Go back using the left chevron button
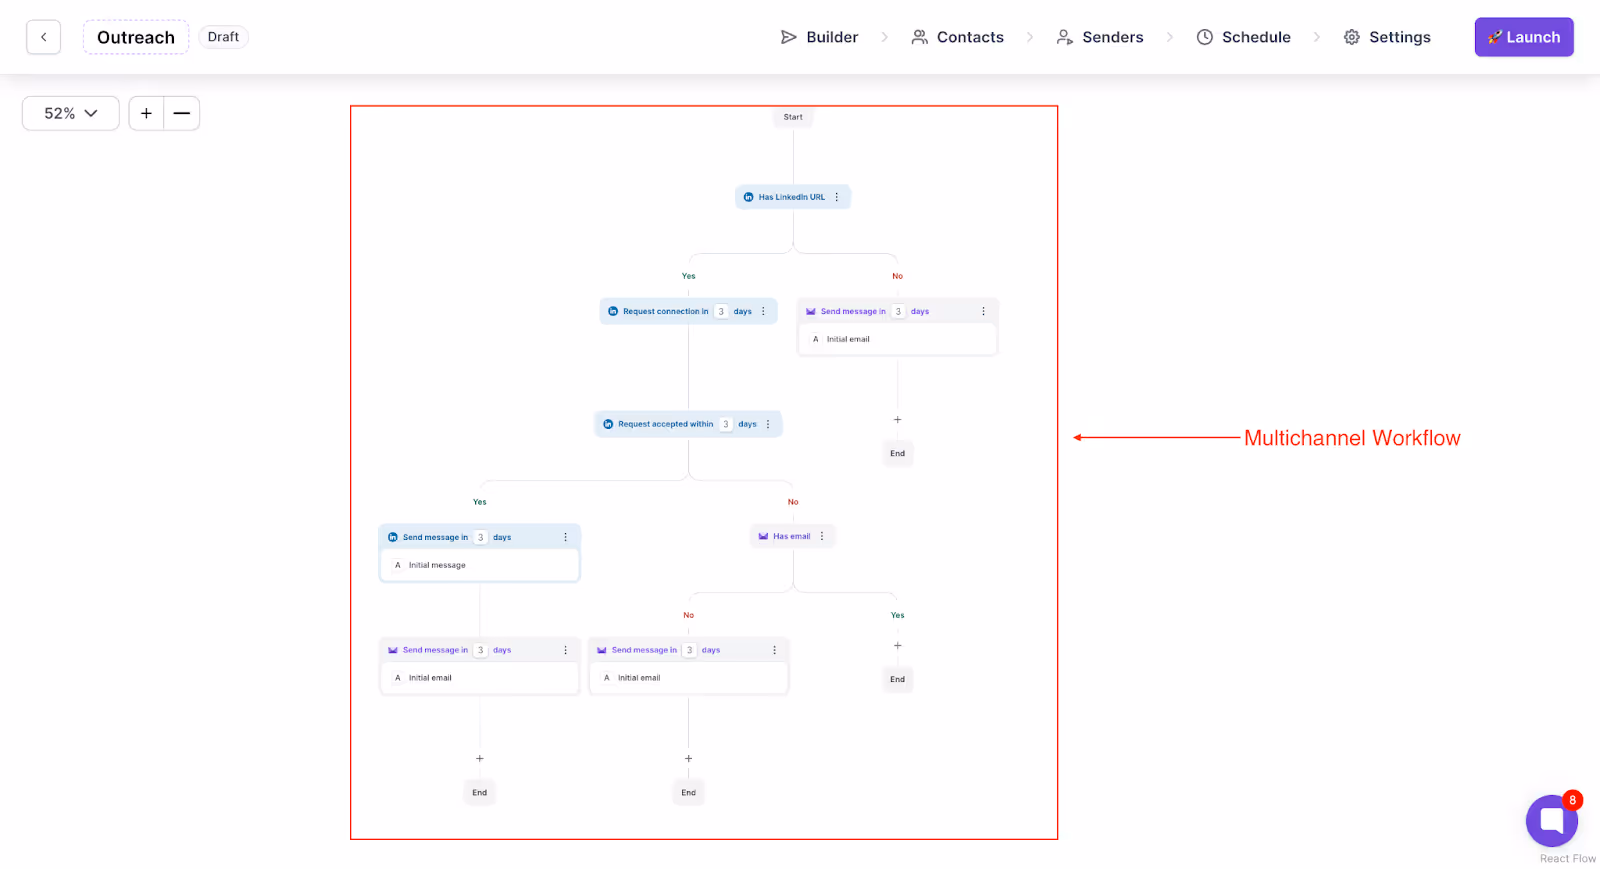 pyautogui.click(x=43, y=37)
